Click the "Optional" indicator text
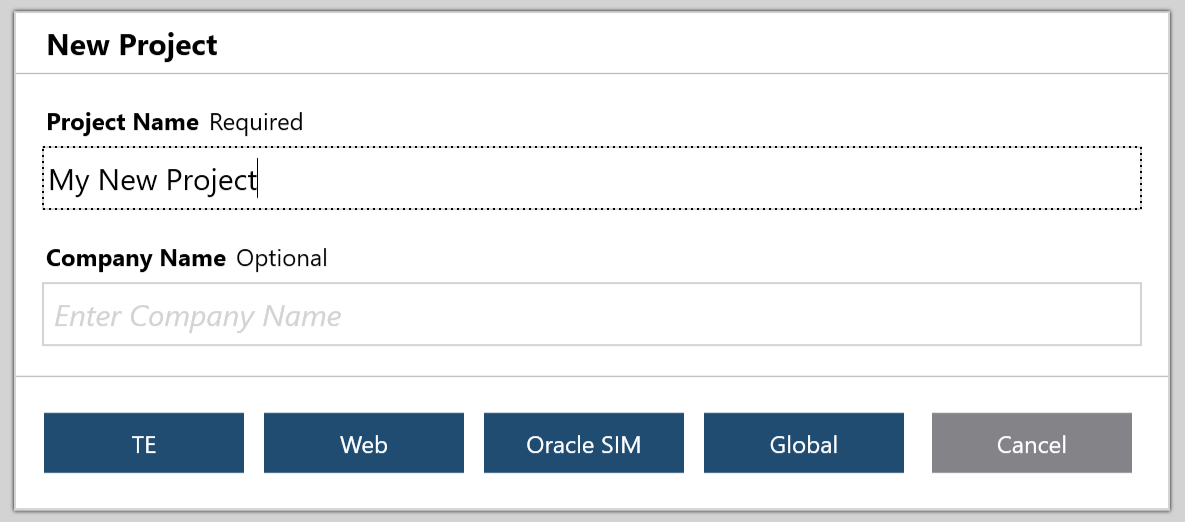The width and height of the screenshot is (1185, 522). (x=282, y=258)
